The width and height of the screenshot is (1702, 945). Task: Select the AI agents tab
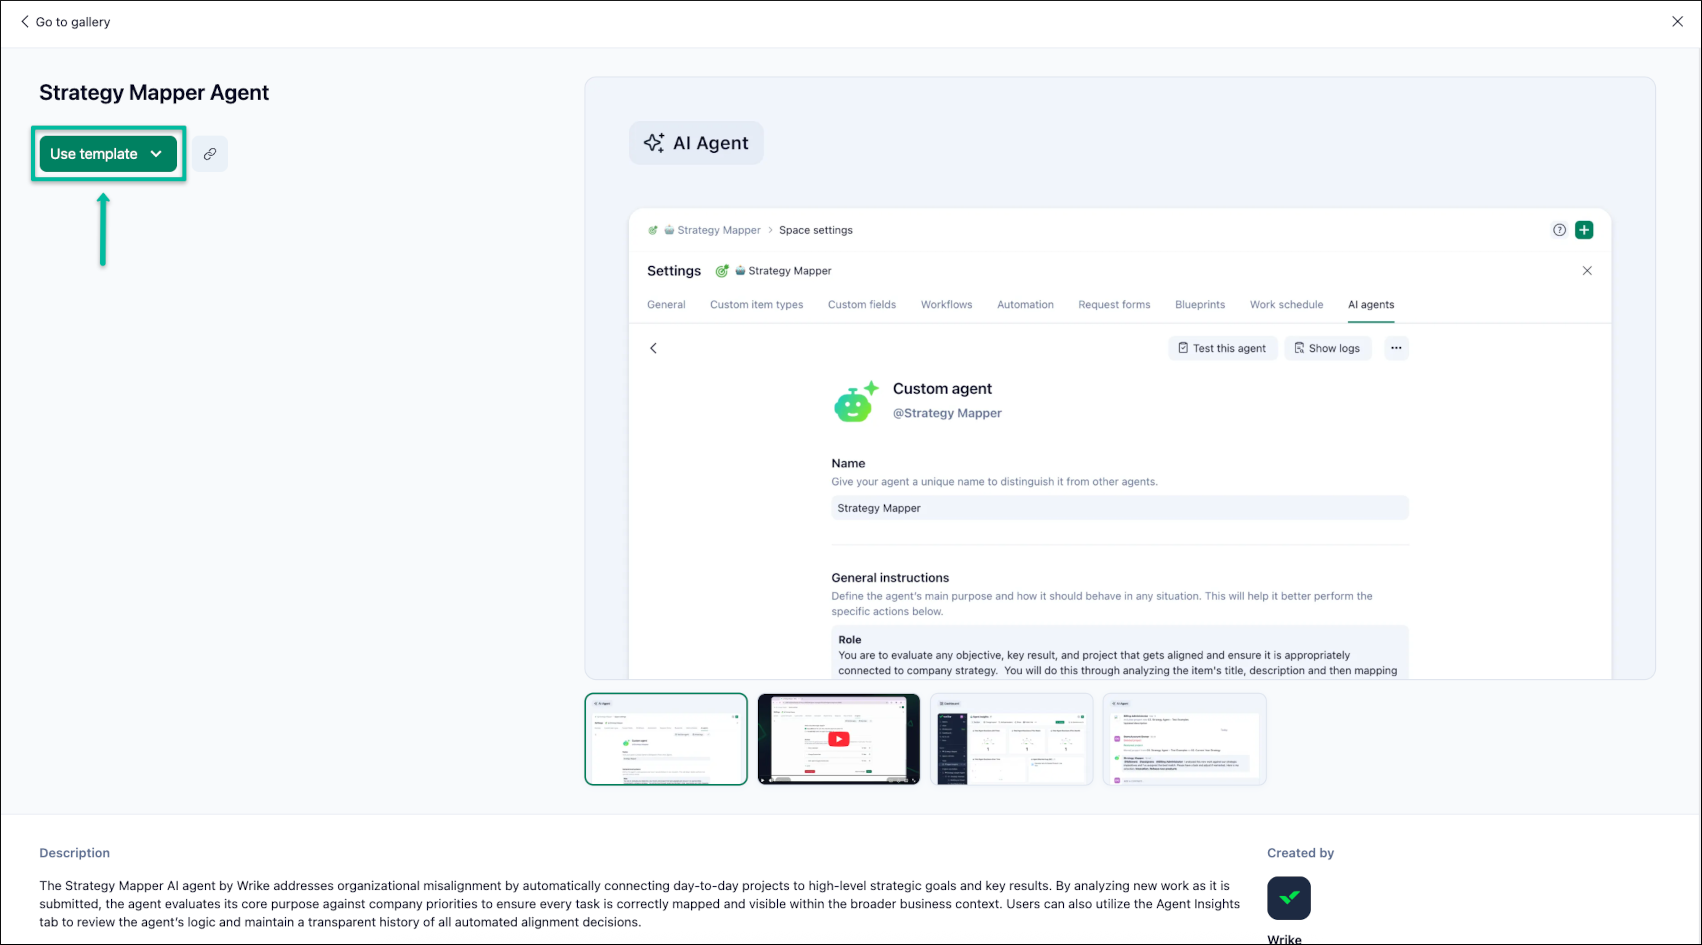coord(1371,305)
